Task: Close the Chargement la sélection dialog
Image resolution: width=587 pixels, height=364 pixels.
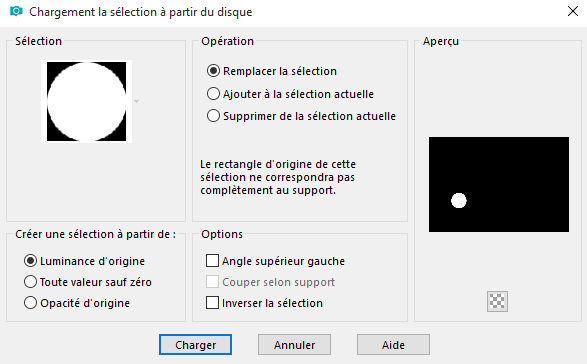Action: 573,11
